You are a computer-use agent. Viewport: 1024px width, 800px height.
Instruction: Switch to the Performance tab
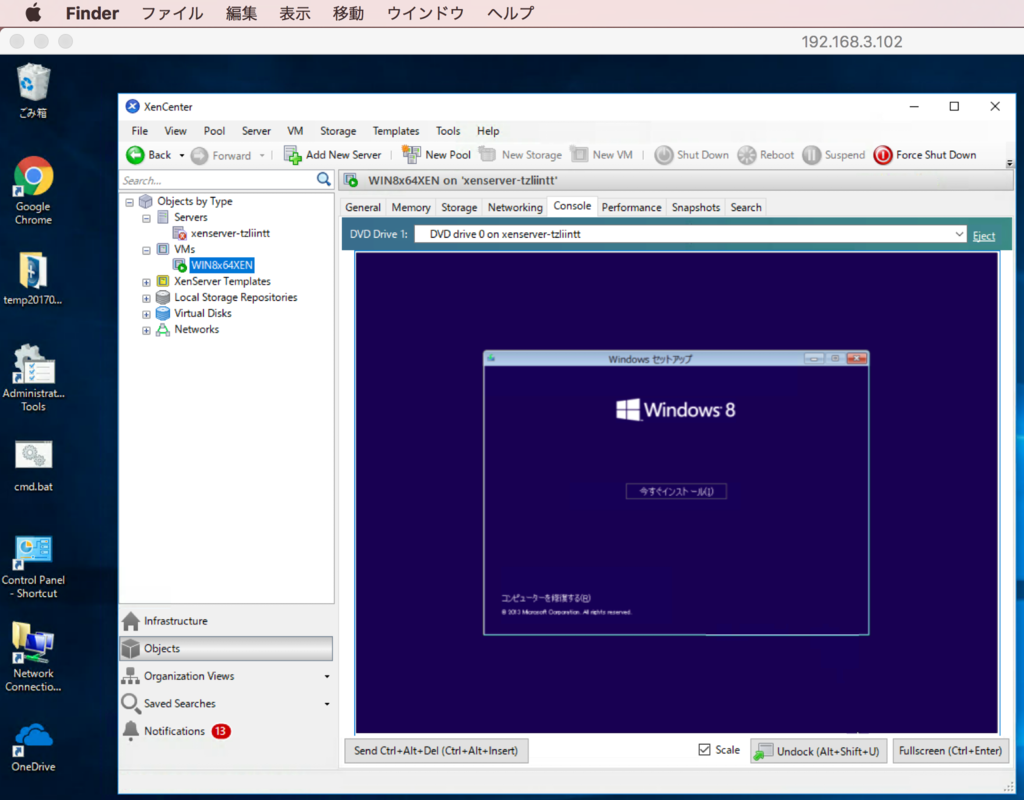[x=631, y=207]
